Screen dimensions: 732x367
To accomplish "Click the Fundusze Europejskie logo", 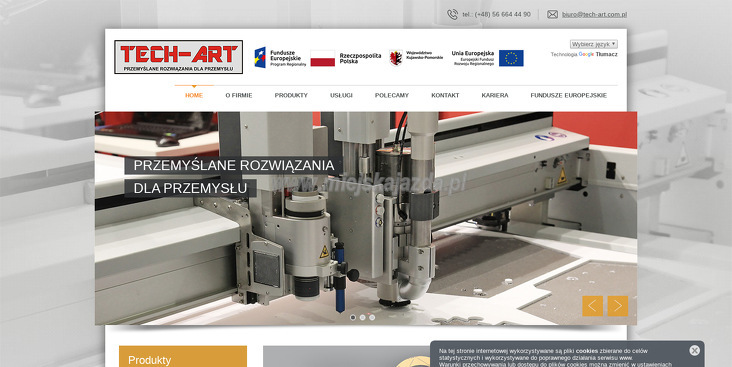I will pos(280,58).
